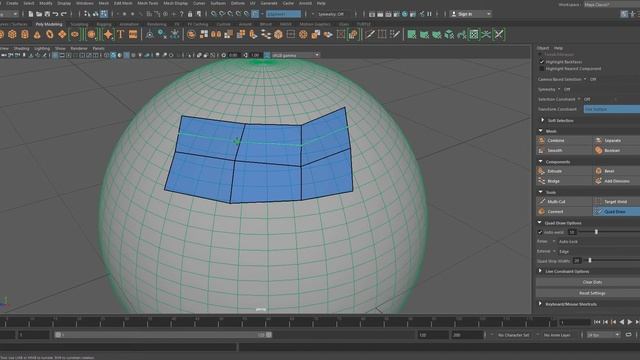Click the pause IPR render icon
The width and height of the screenshot is (640, 360).
[x=429, y=14]
